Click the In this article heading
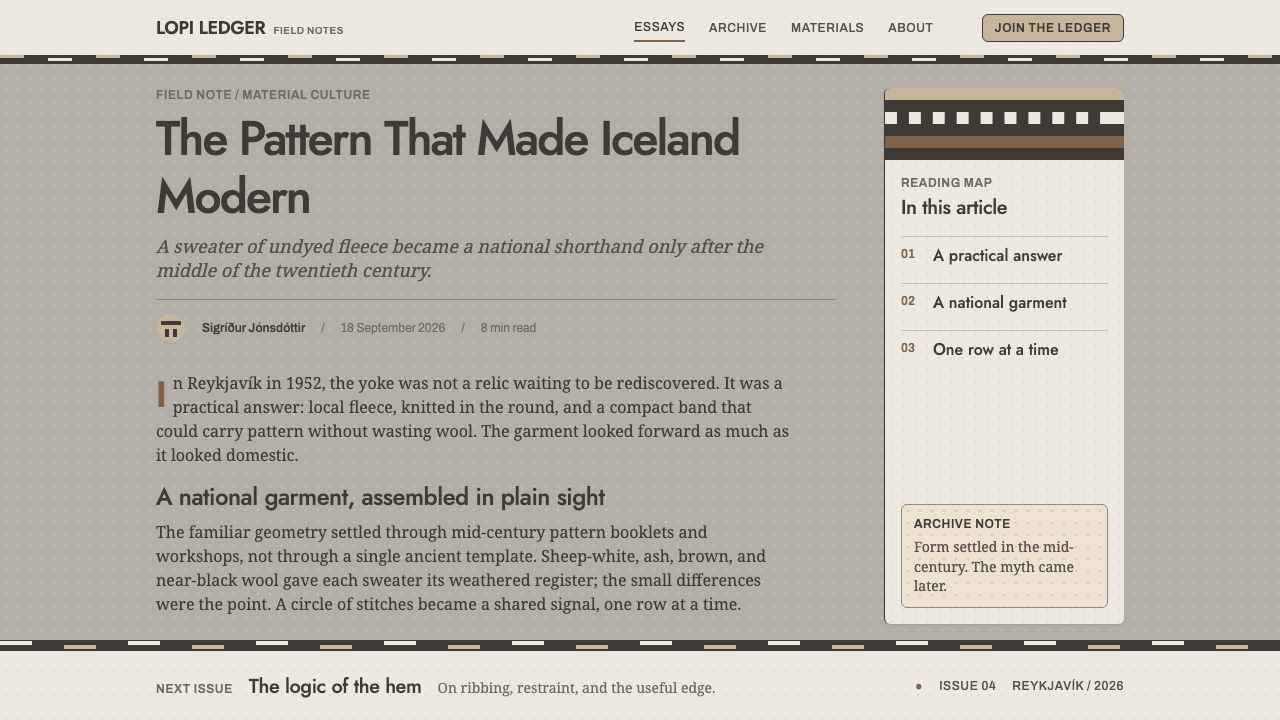Viewport: 1280px width, 720px height. click(x=954, y=208)
